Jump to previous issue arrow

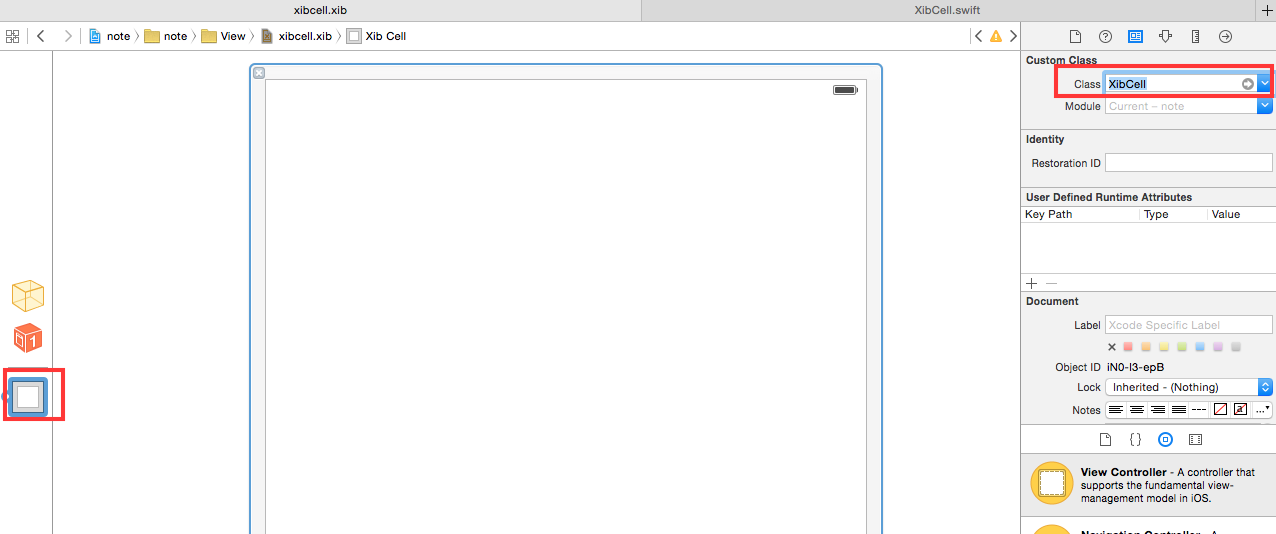coord(978,36)
